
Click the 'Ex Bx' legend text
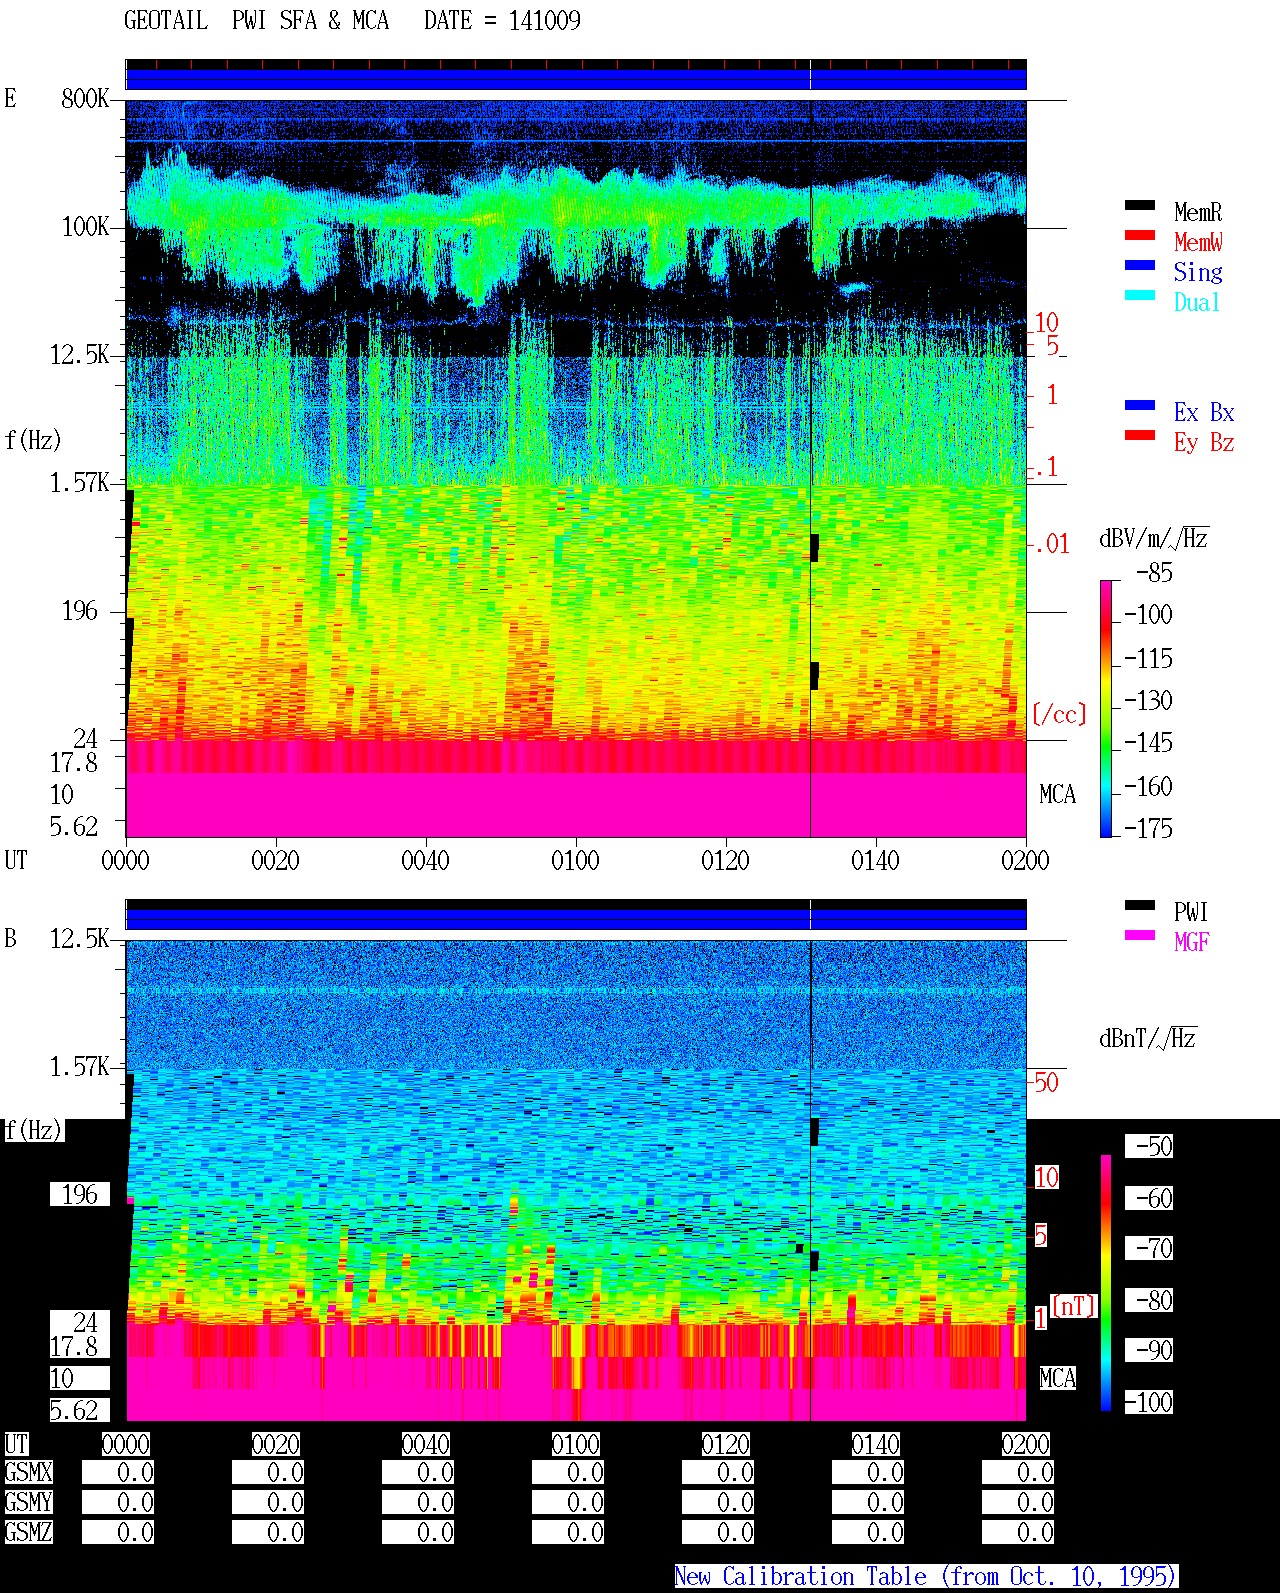[1204, 412]
